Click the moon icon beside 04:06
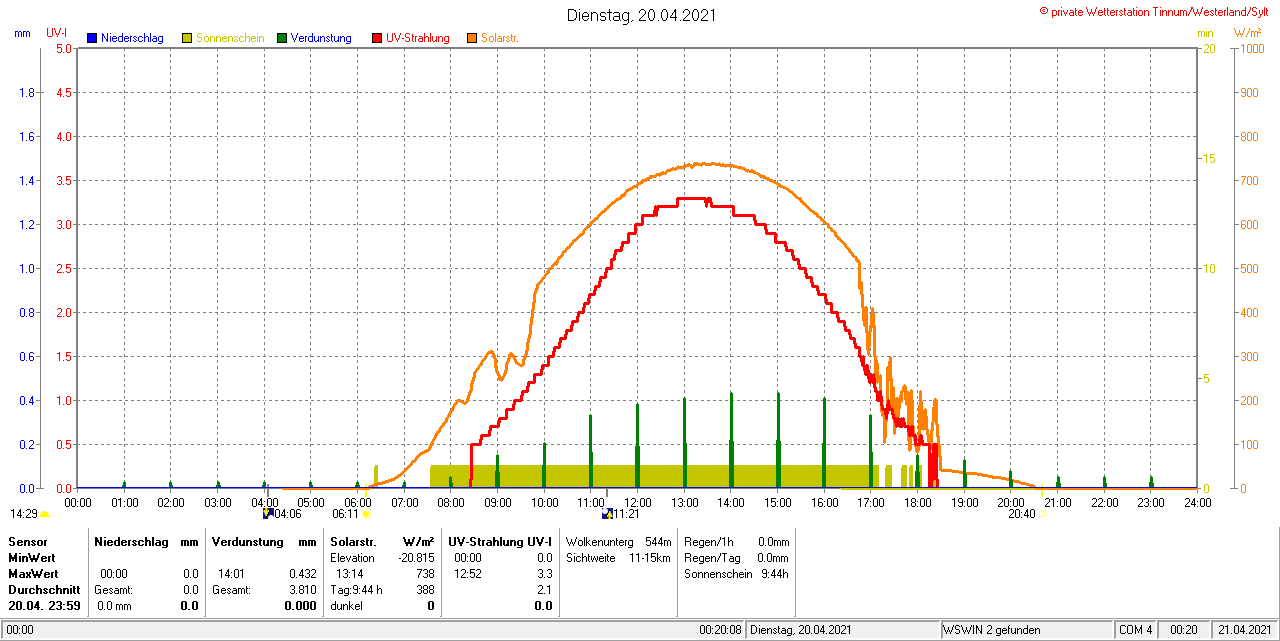1280x641 pixels. click(x=267, y=513)
